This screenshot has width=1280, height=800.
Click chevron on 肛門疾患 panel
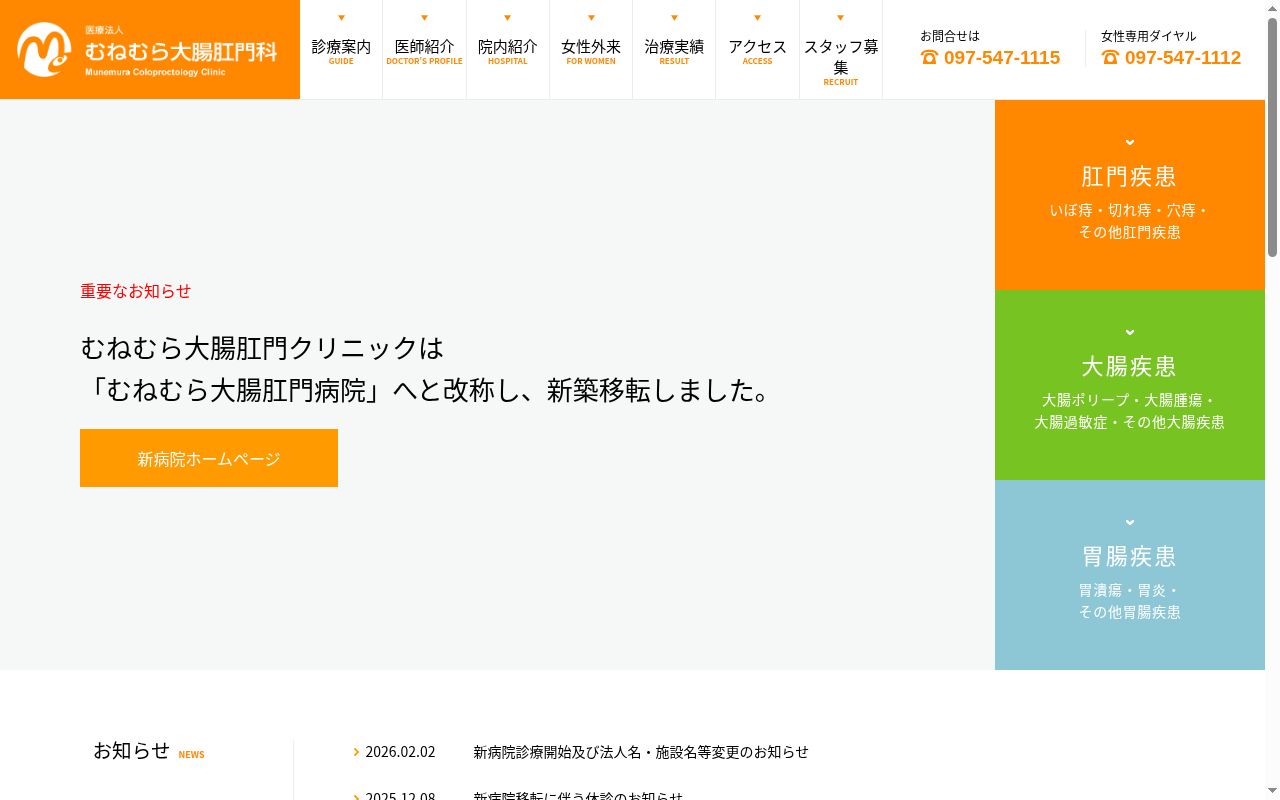pyautogui.click(x=1130, y=142)
